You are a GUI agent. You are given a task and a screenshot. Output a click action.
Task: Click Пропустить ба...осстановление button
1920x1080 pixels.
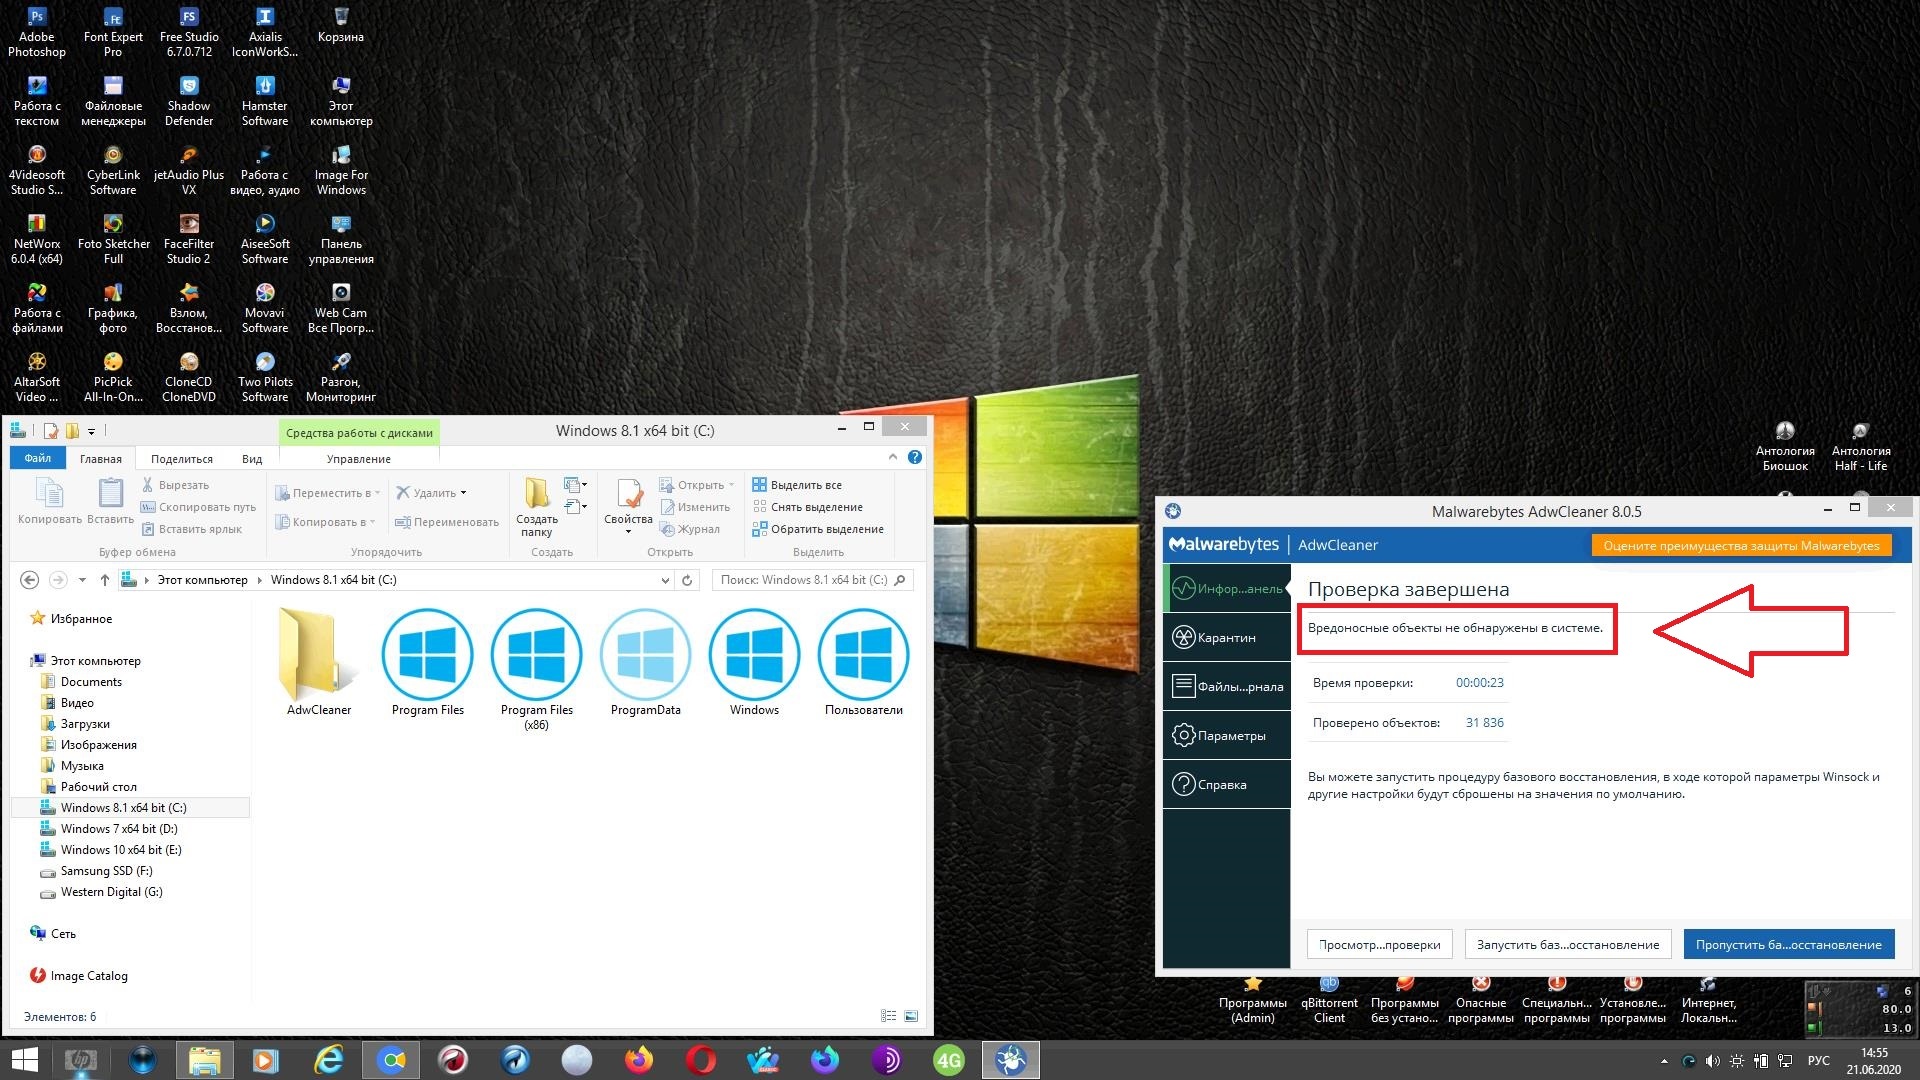pyautogui.click(x=1788, y=944)
